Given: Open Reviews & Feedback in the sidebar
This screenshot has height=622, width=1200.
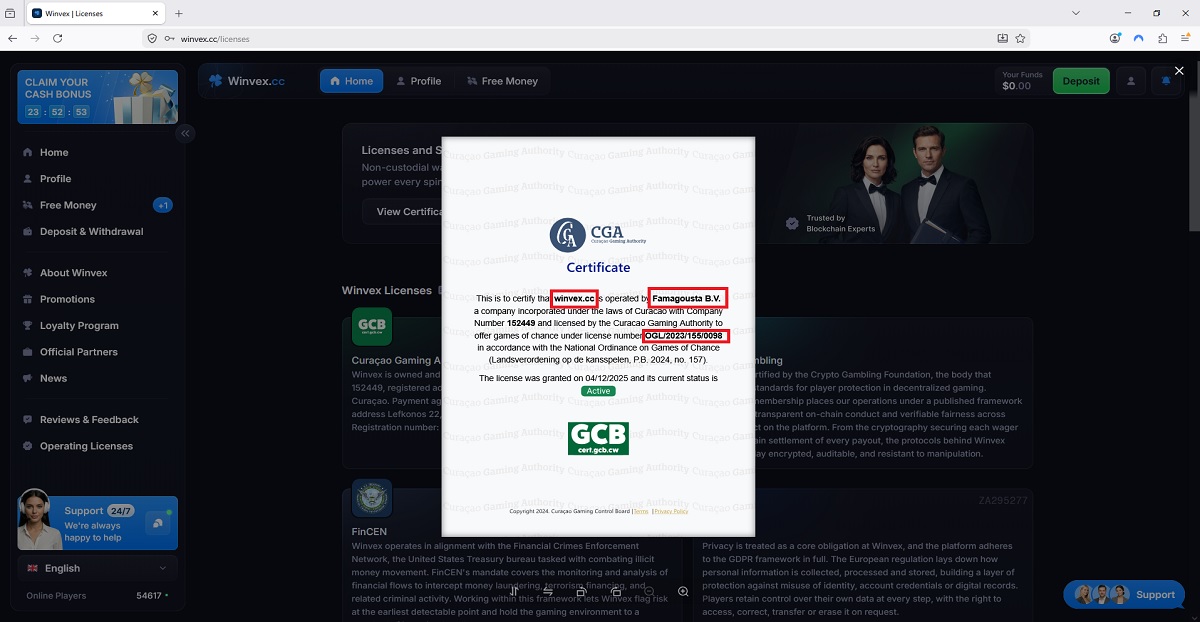Looking at the screenshot, I should pos(97,420).
